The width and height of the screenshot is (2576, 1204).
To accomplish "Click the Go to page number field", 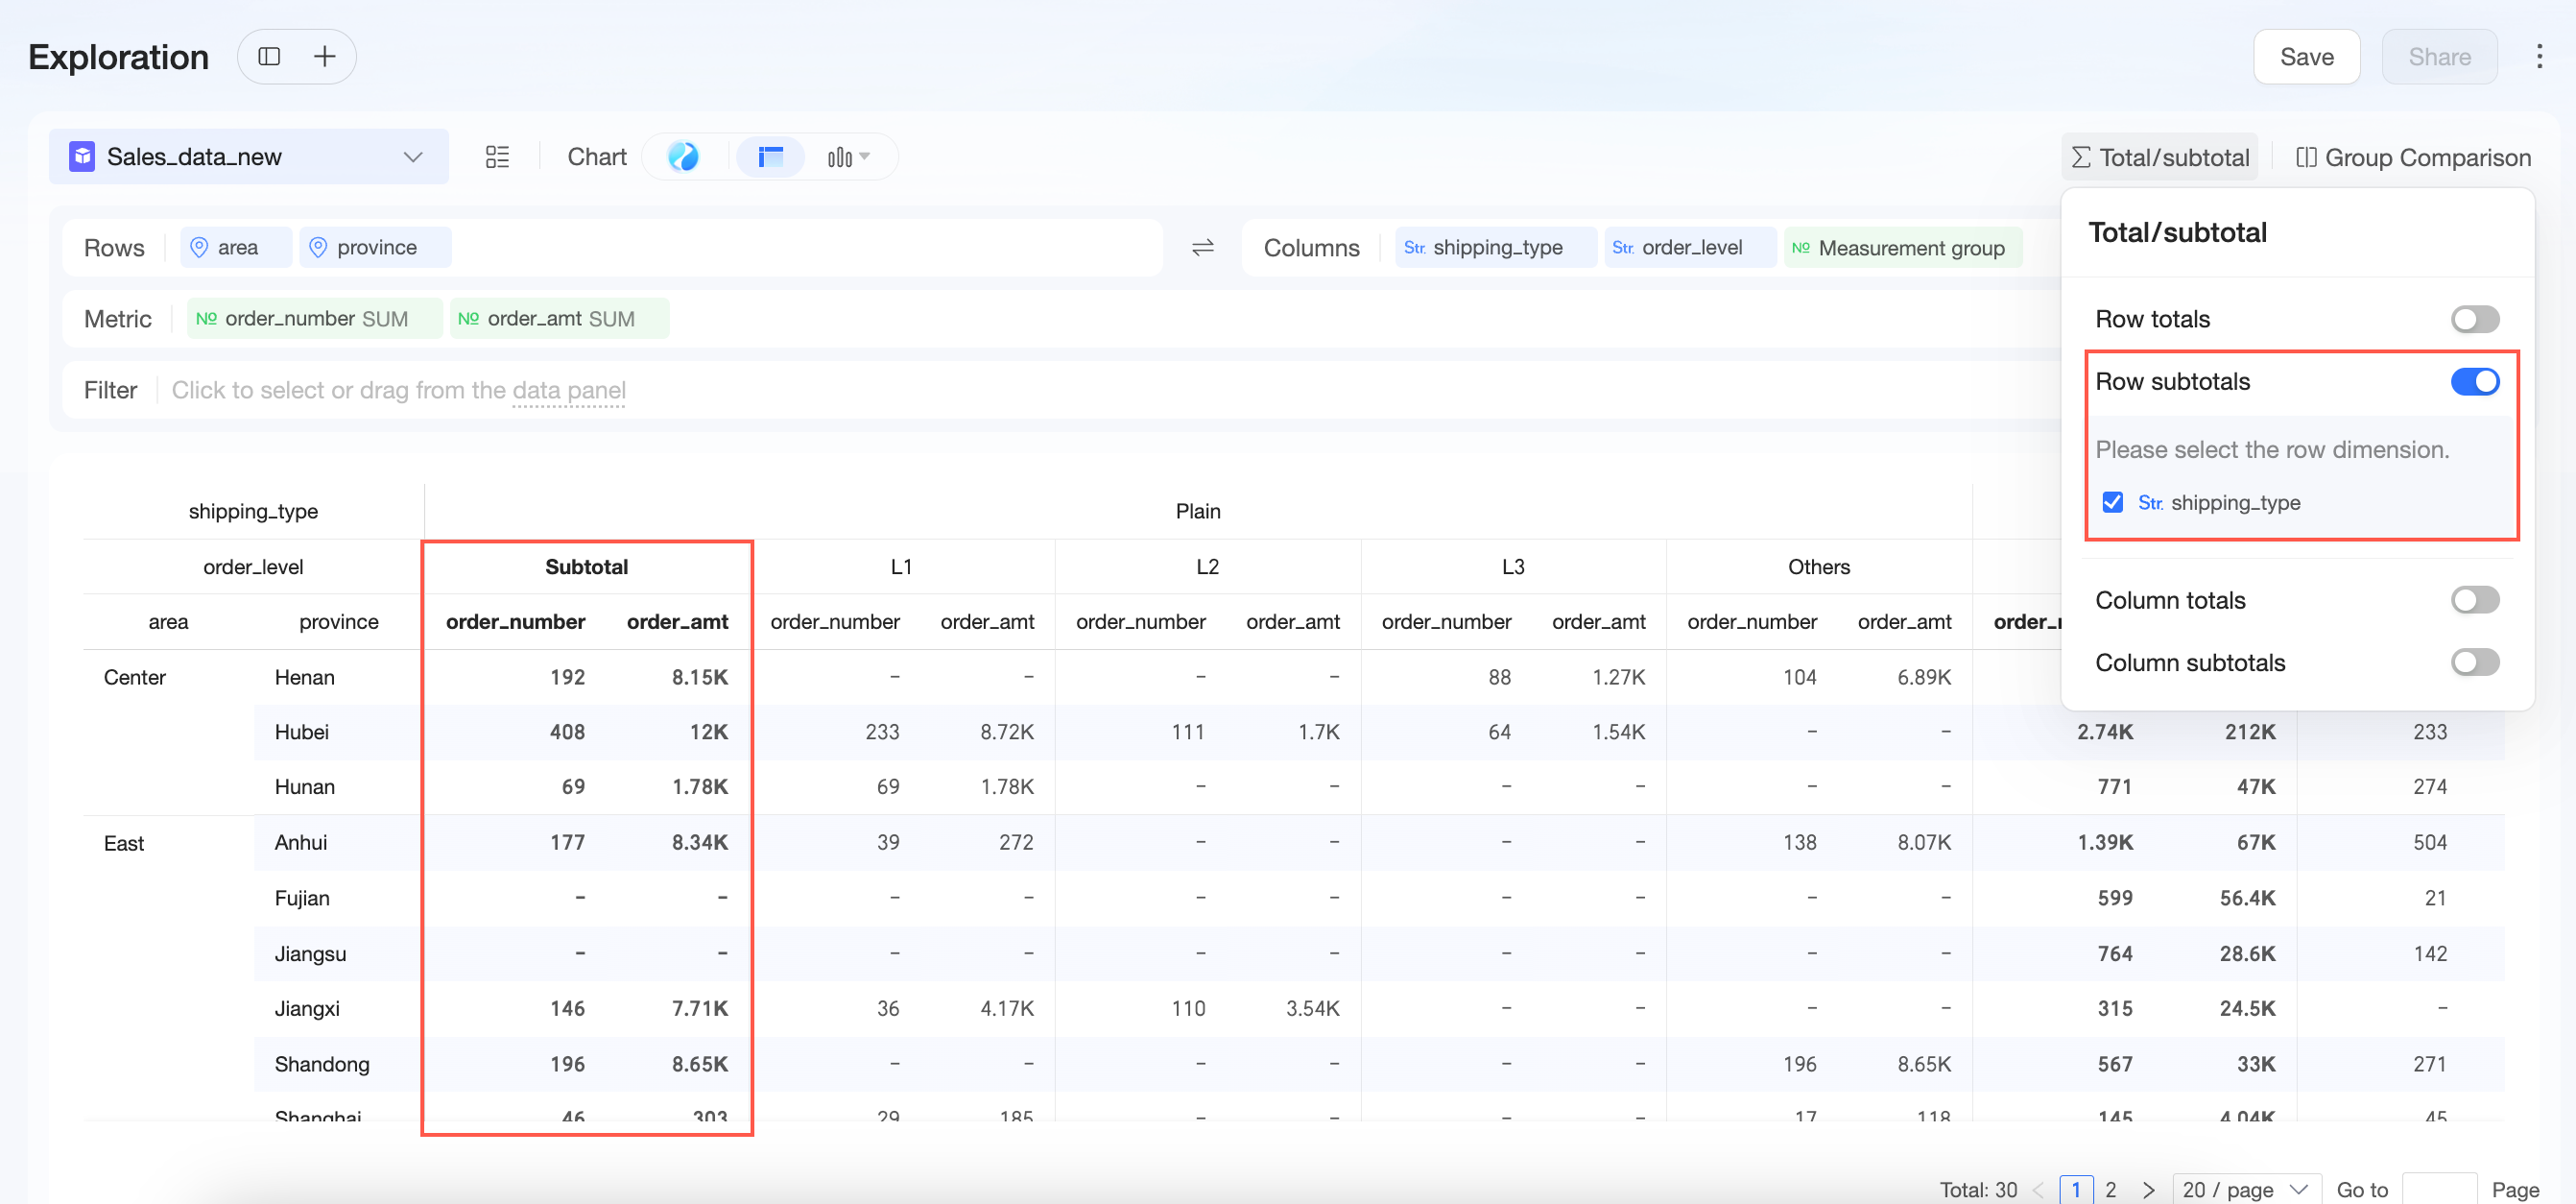I will pos(2439,1189).
